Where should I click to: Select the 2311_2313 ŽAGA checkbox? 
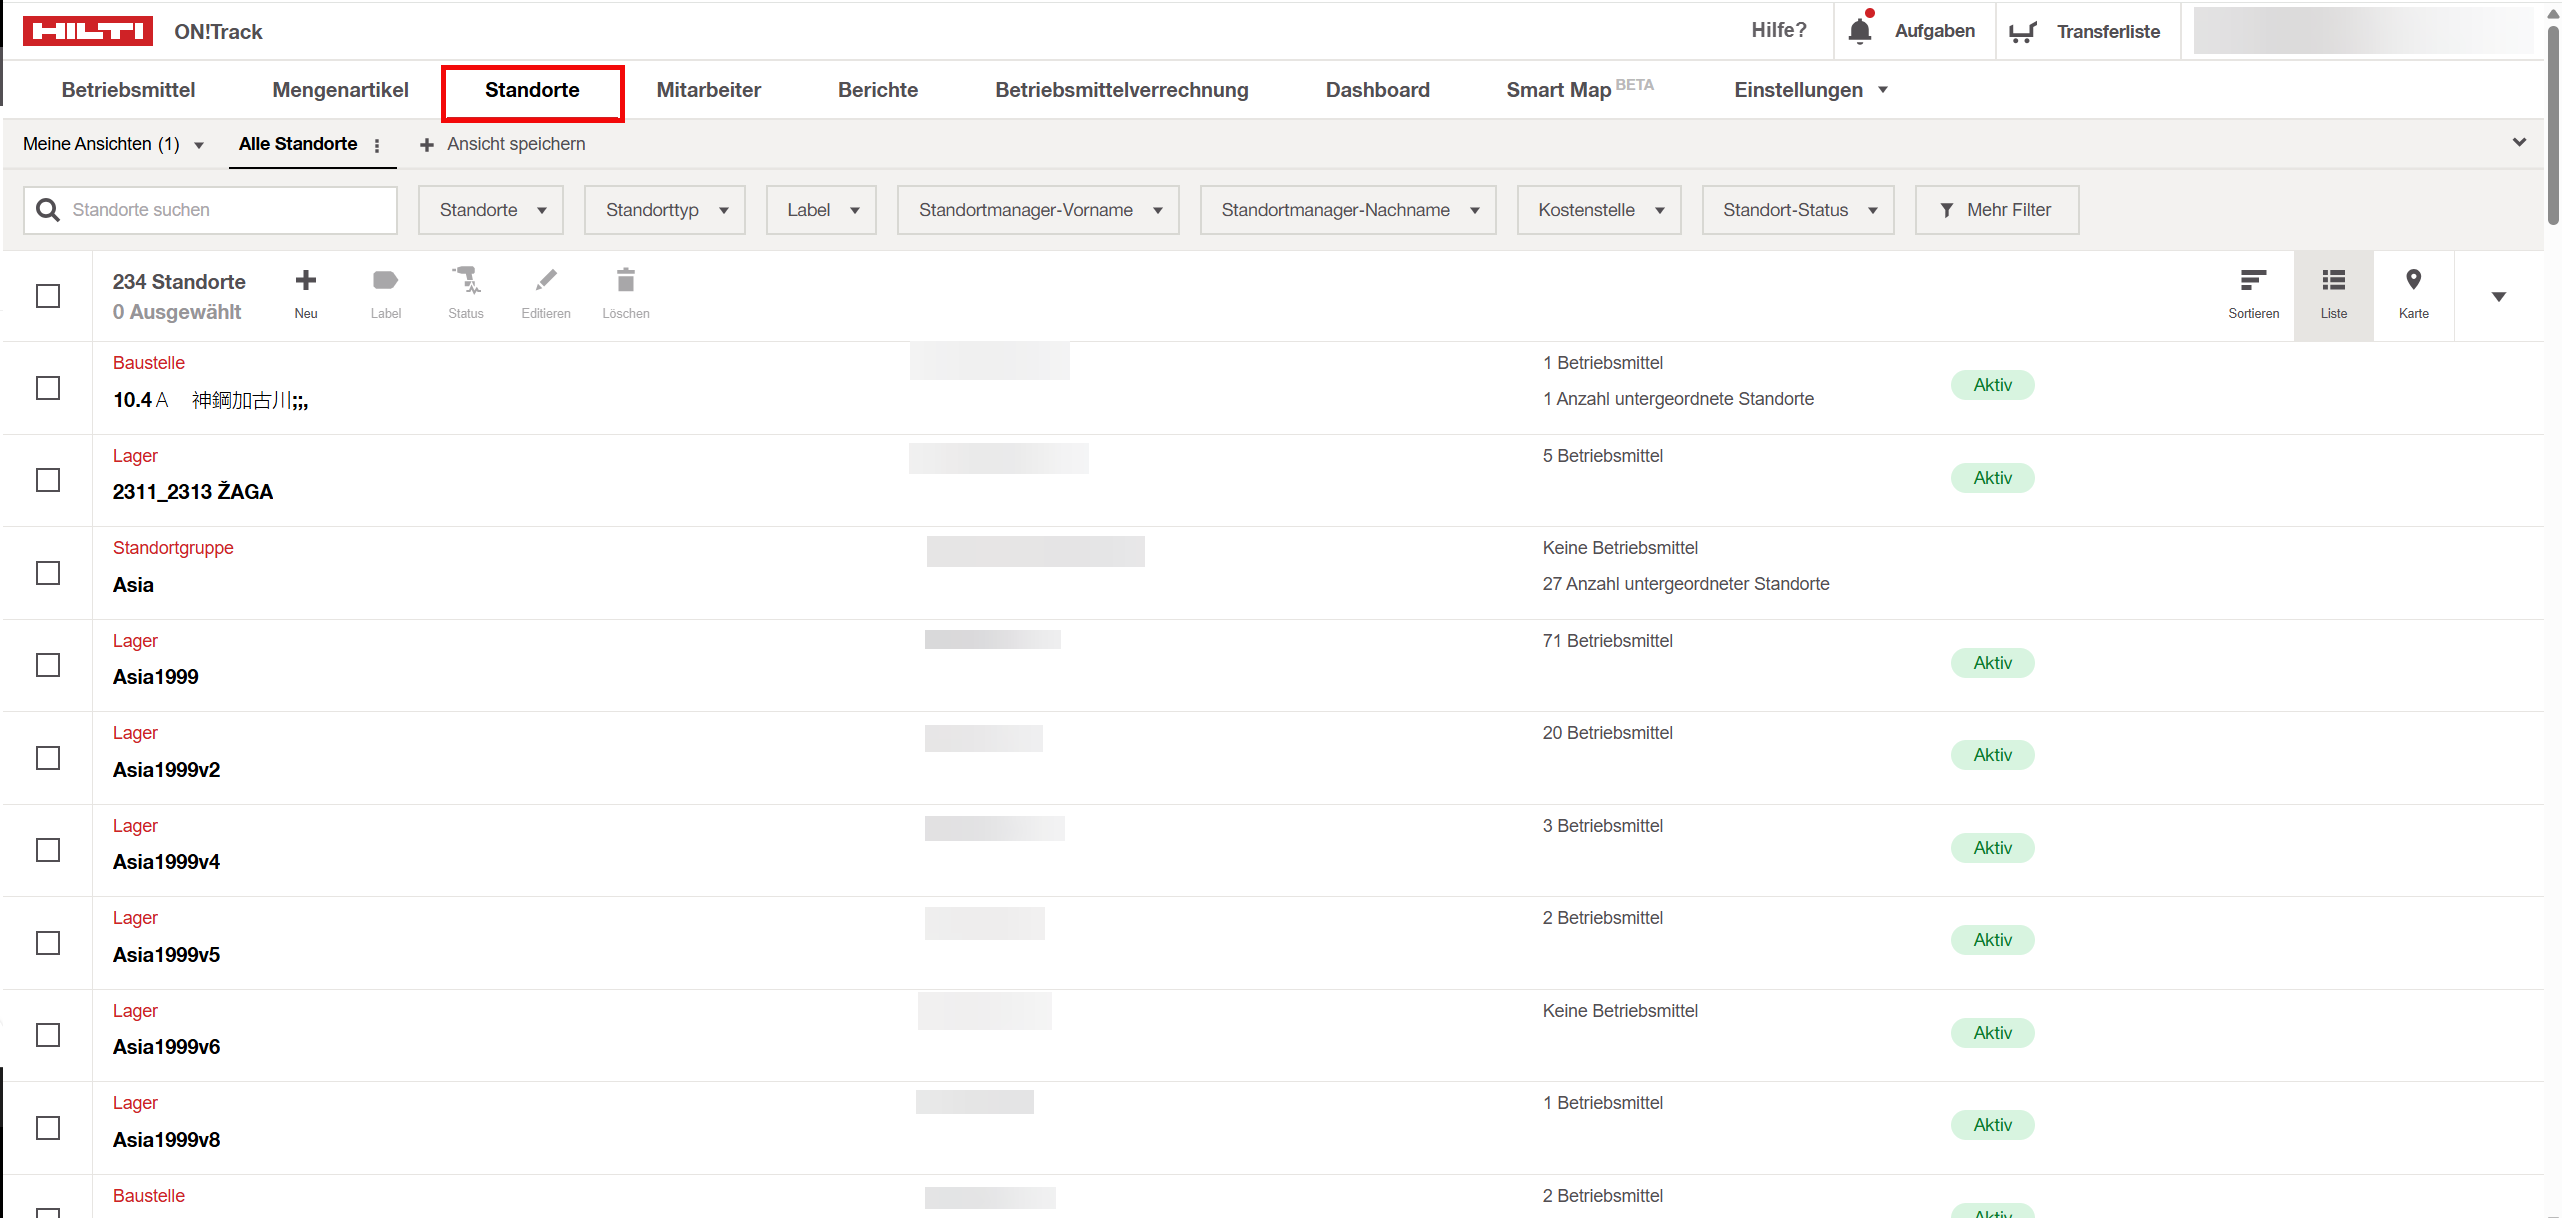point(48,480)
